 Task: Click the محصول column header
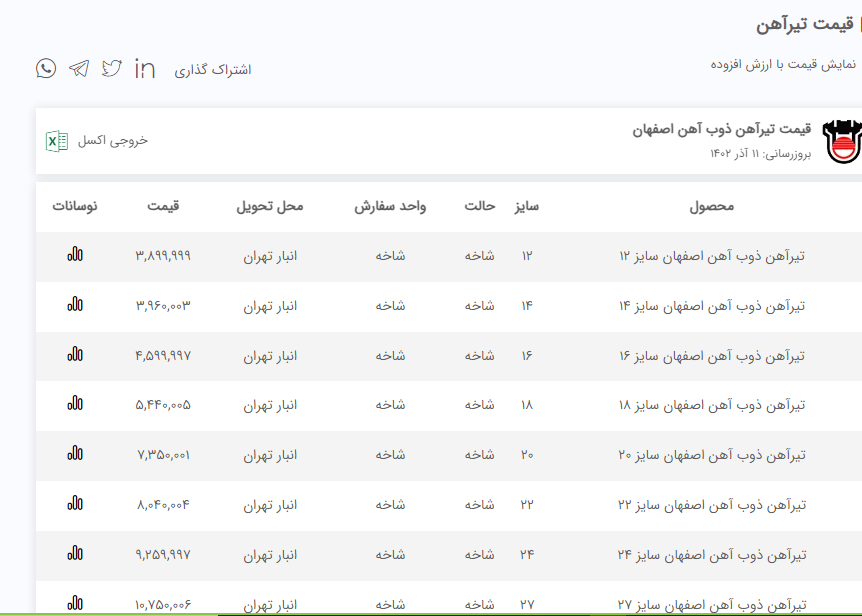(712, 206)
